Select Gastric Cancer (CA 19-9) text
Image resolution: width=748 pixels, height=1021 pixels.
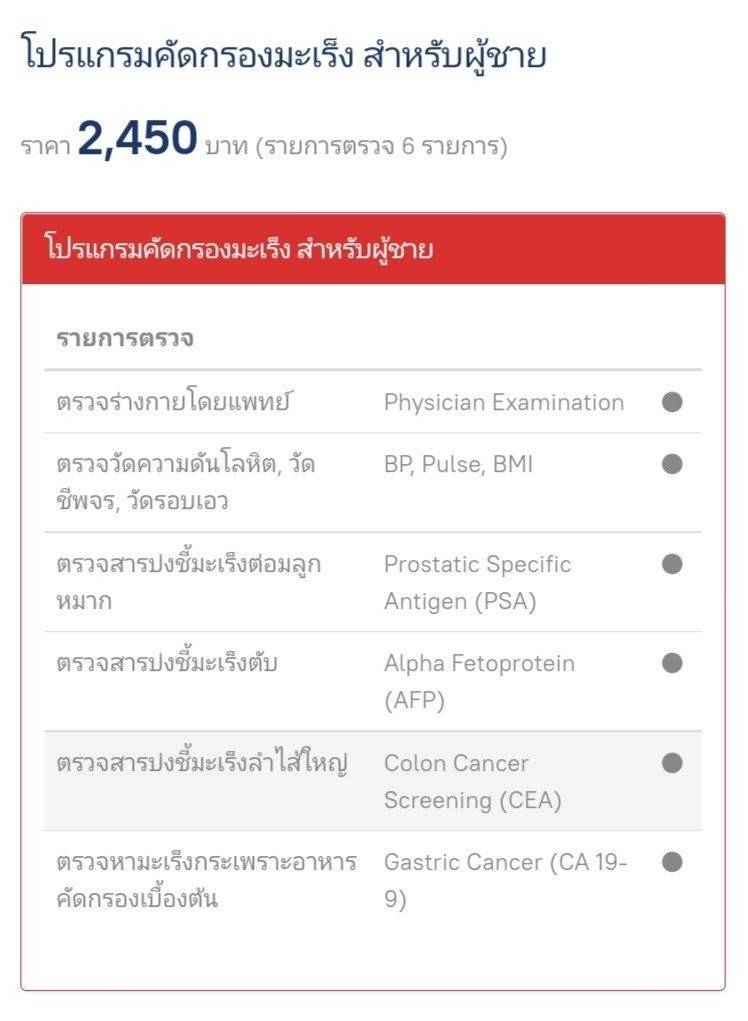coord(505,880)
